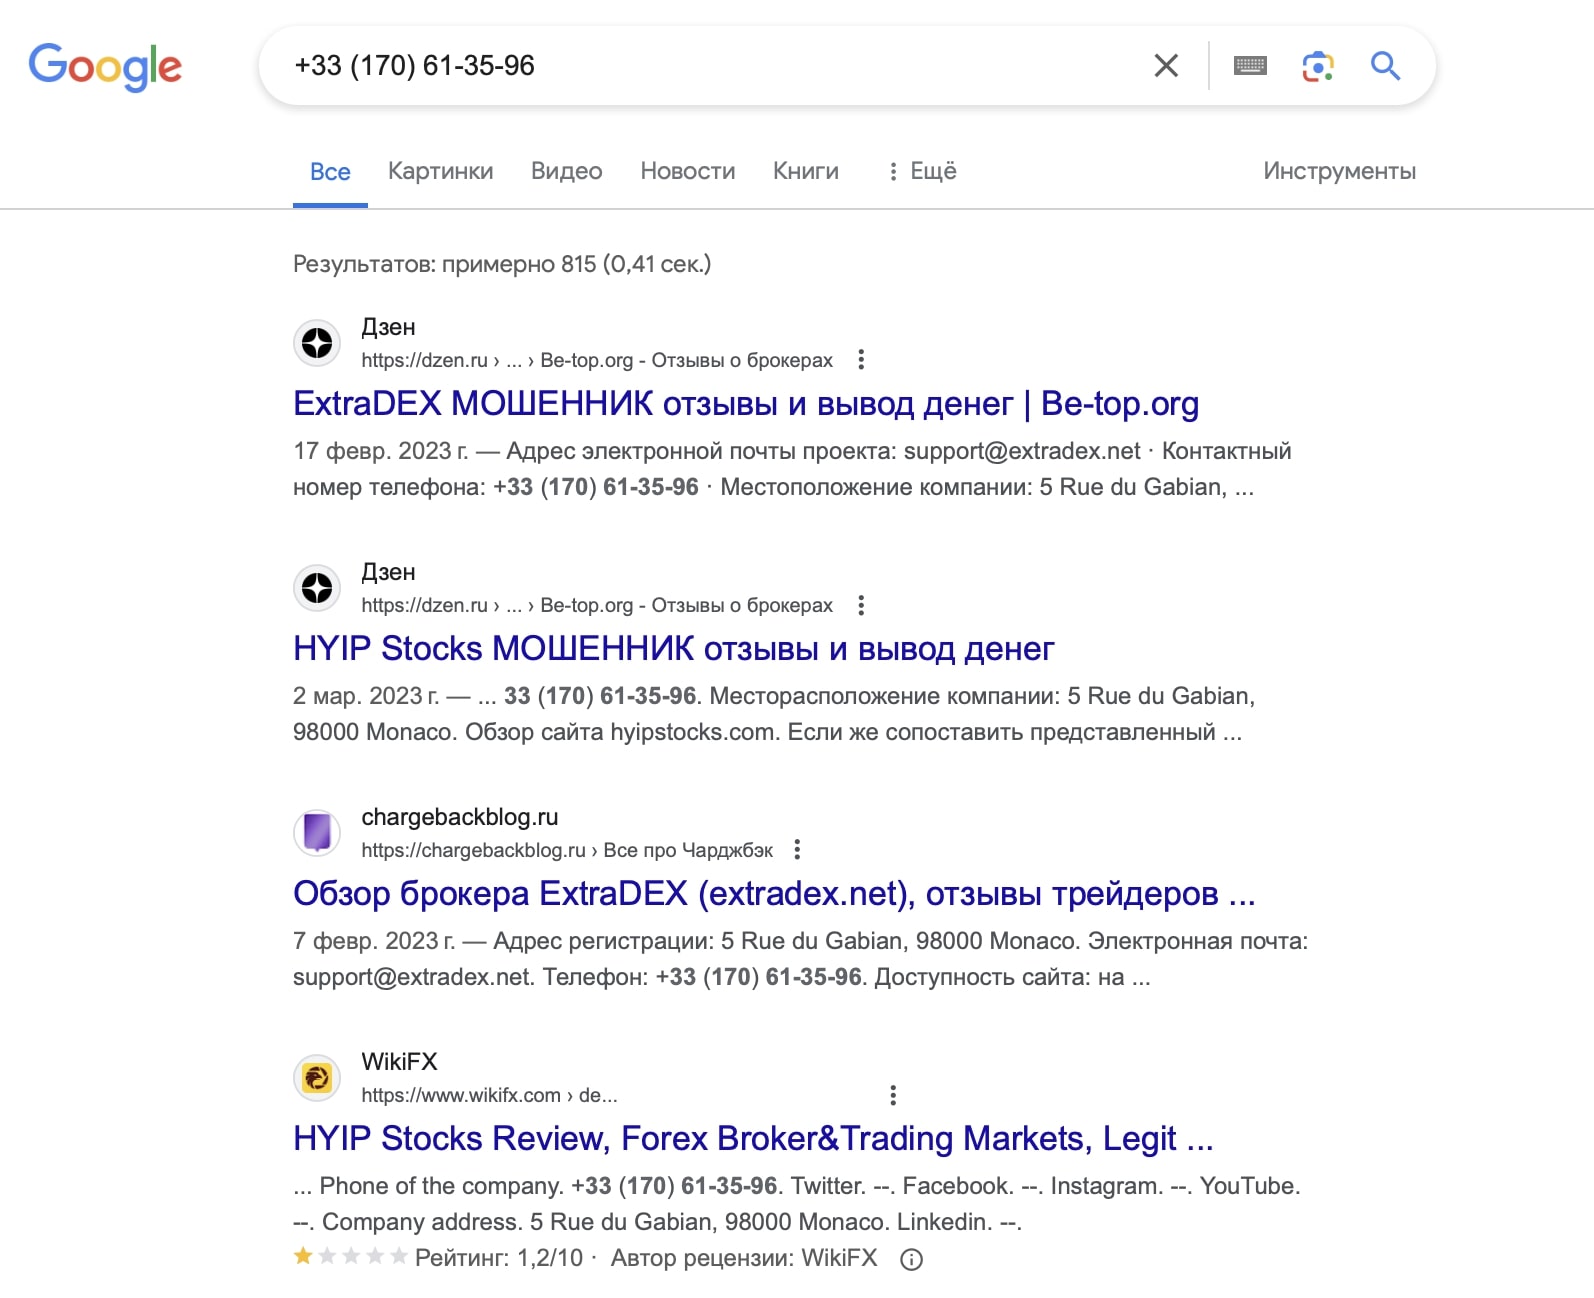The height and width of the screenshot is (1298, 1594).
Task: Click Дзен favicon of HYIP Stocks МОШЕННИК result
Action: tap(317, 588)
